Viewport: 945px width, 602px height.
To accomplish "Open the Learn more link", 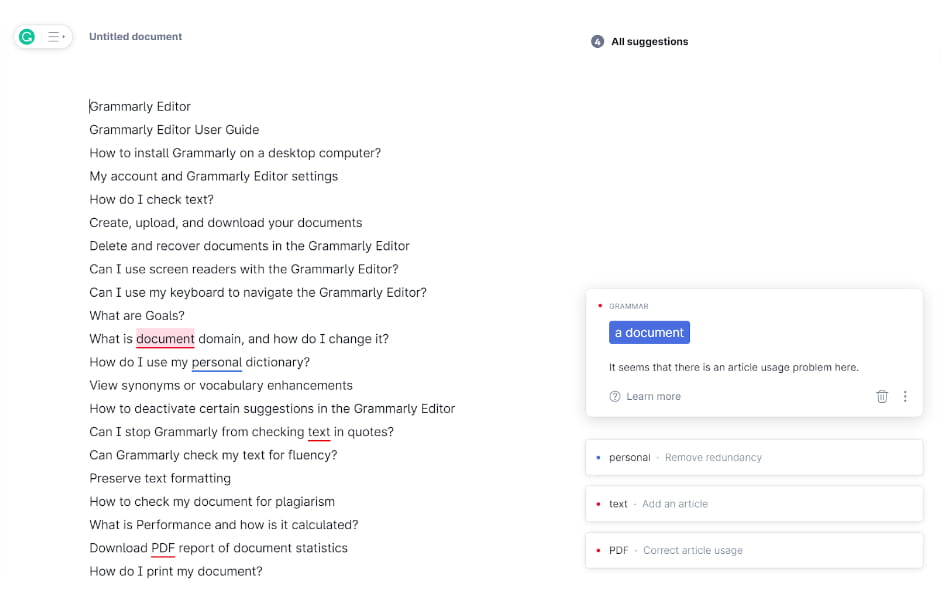I will [653, 397].
